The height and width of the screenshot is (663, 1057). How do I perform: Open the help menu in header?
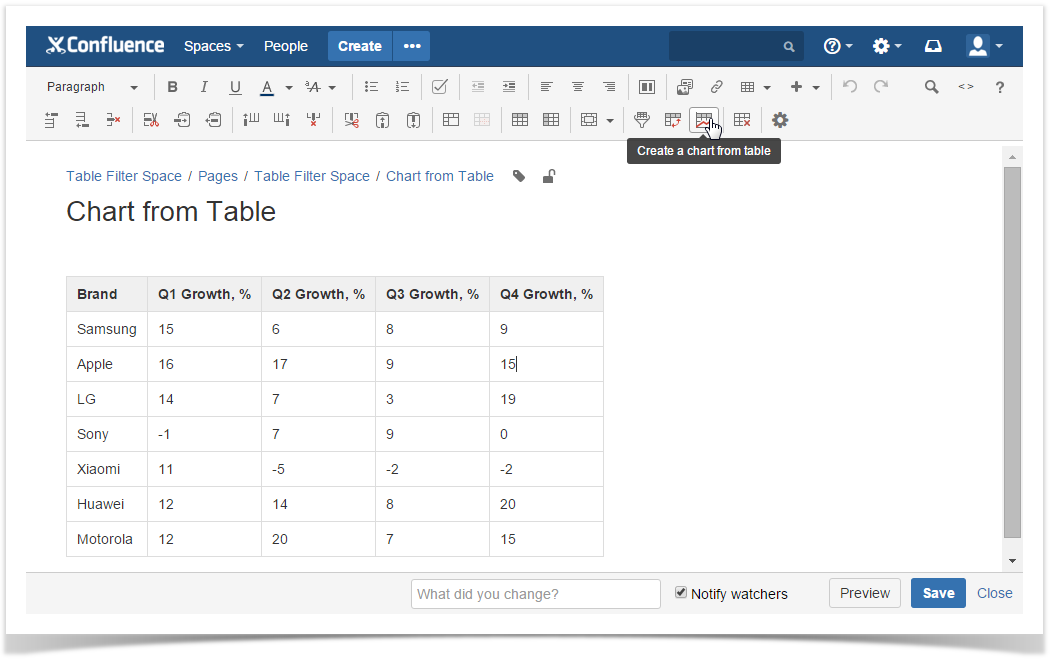click(838, 46)
